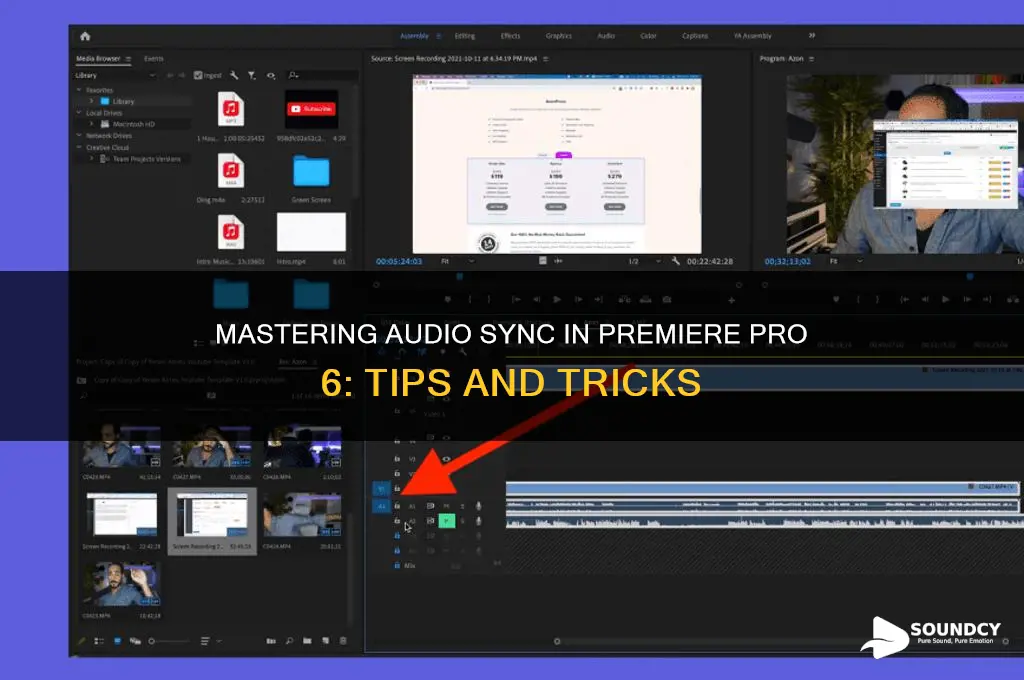The image size is (1024, 680).
Task: Click Drag Audio Only icon in Source
Action: pyautogui.click(x=558, y=261)
